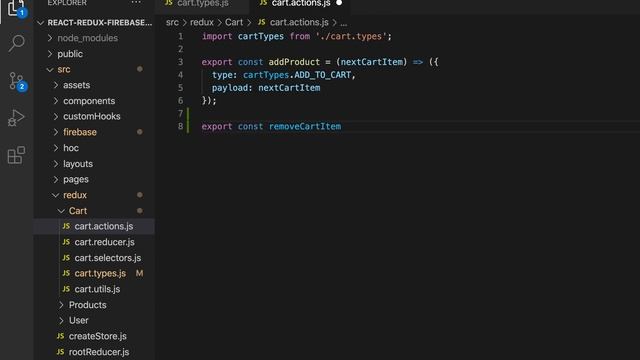This screenshot has height=360, width=640.
Task: Click JS icon of rootReducer.js
Action: [60, 351]
